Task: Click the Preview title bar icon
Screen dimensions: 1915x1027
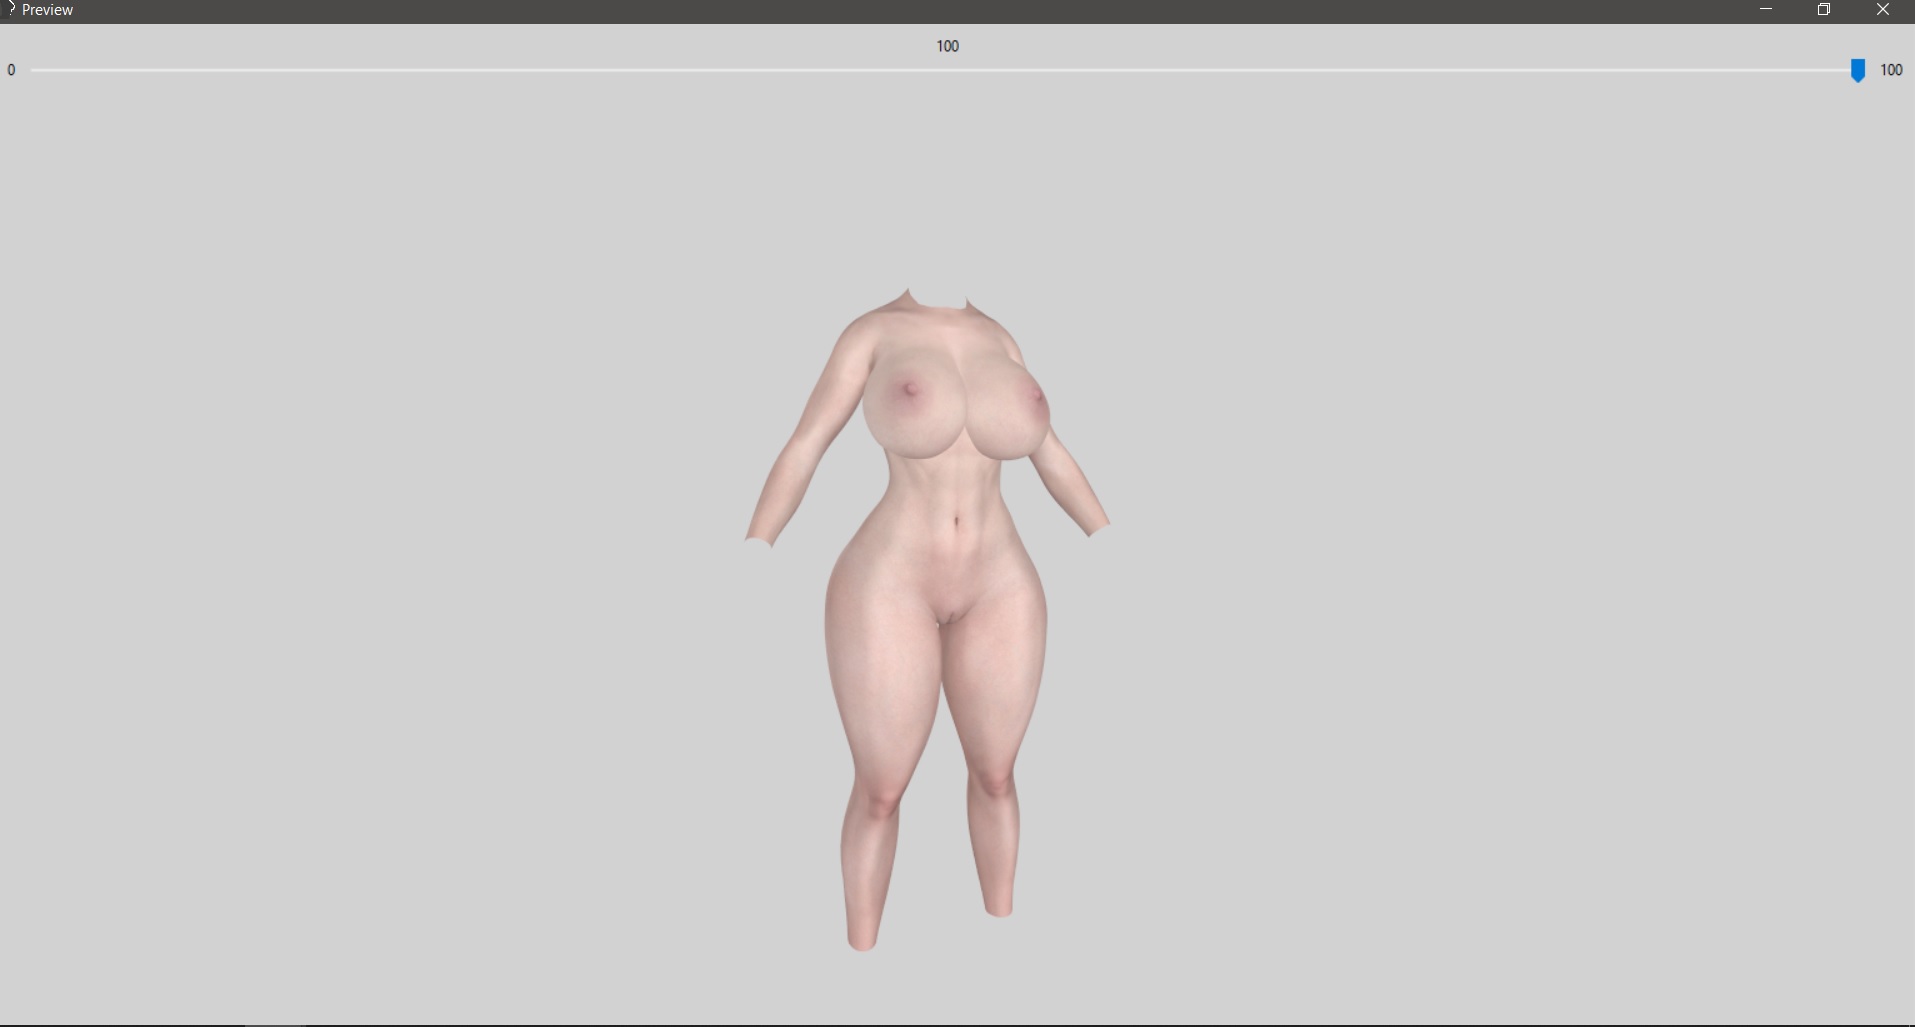Action: tap(10, 9)
